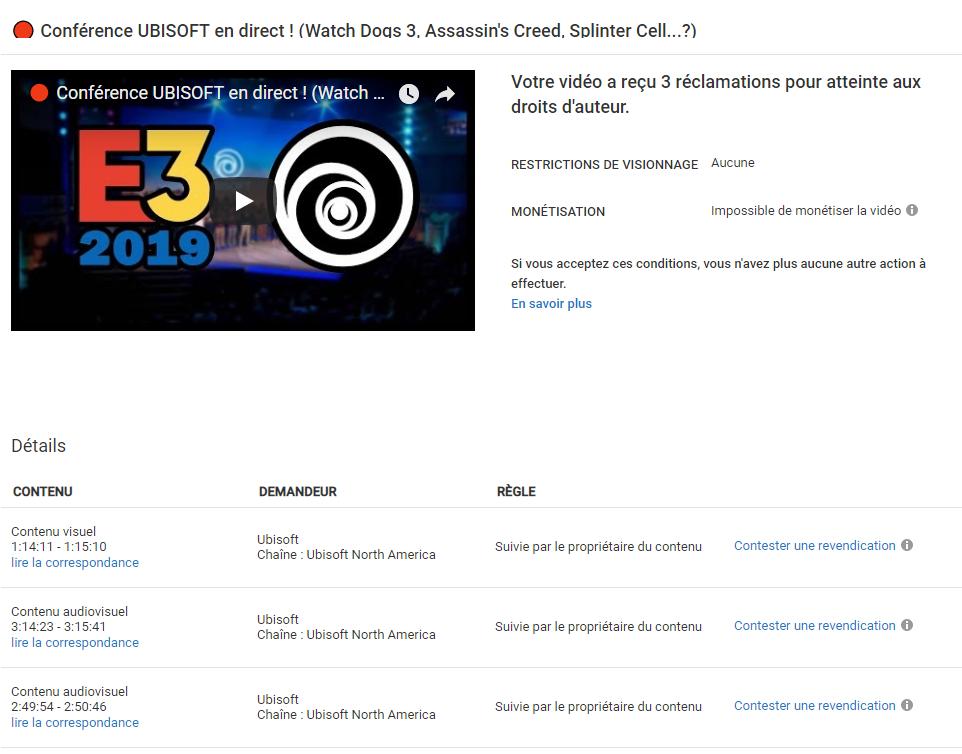Screen dimensions: 962x754
Task: Click the red dot icon in the video player
Action: (39, 93)
